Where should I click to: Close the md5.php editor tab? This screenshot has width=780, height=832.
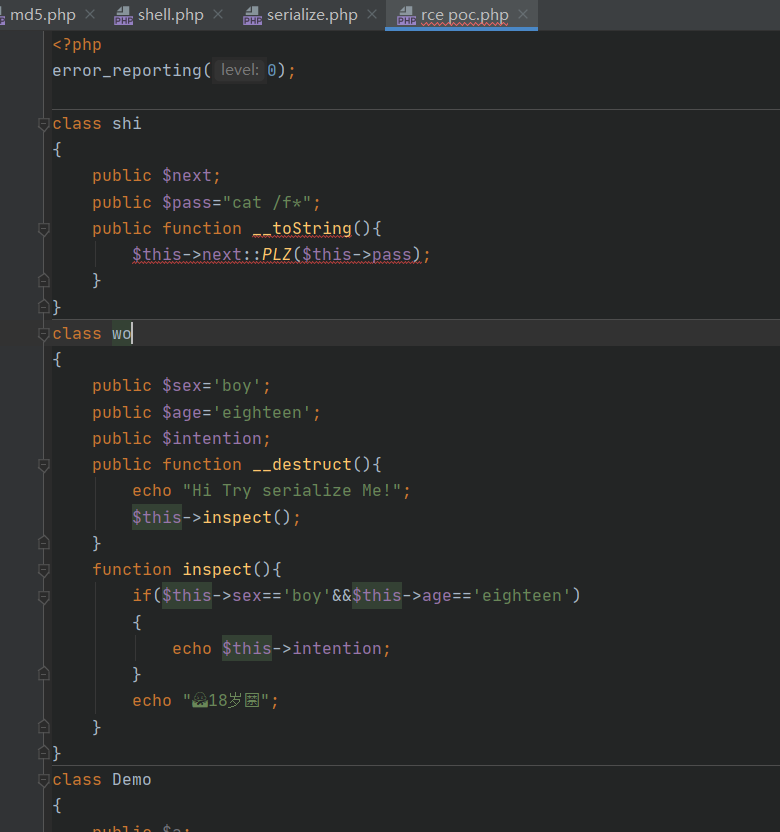[90, 15]
